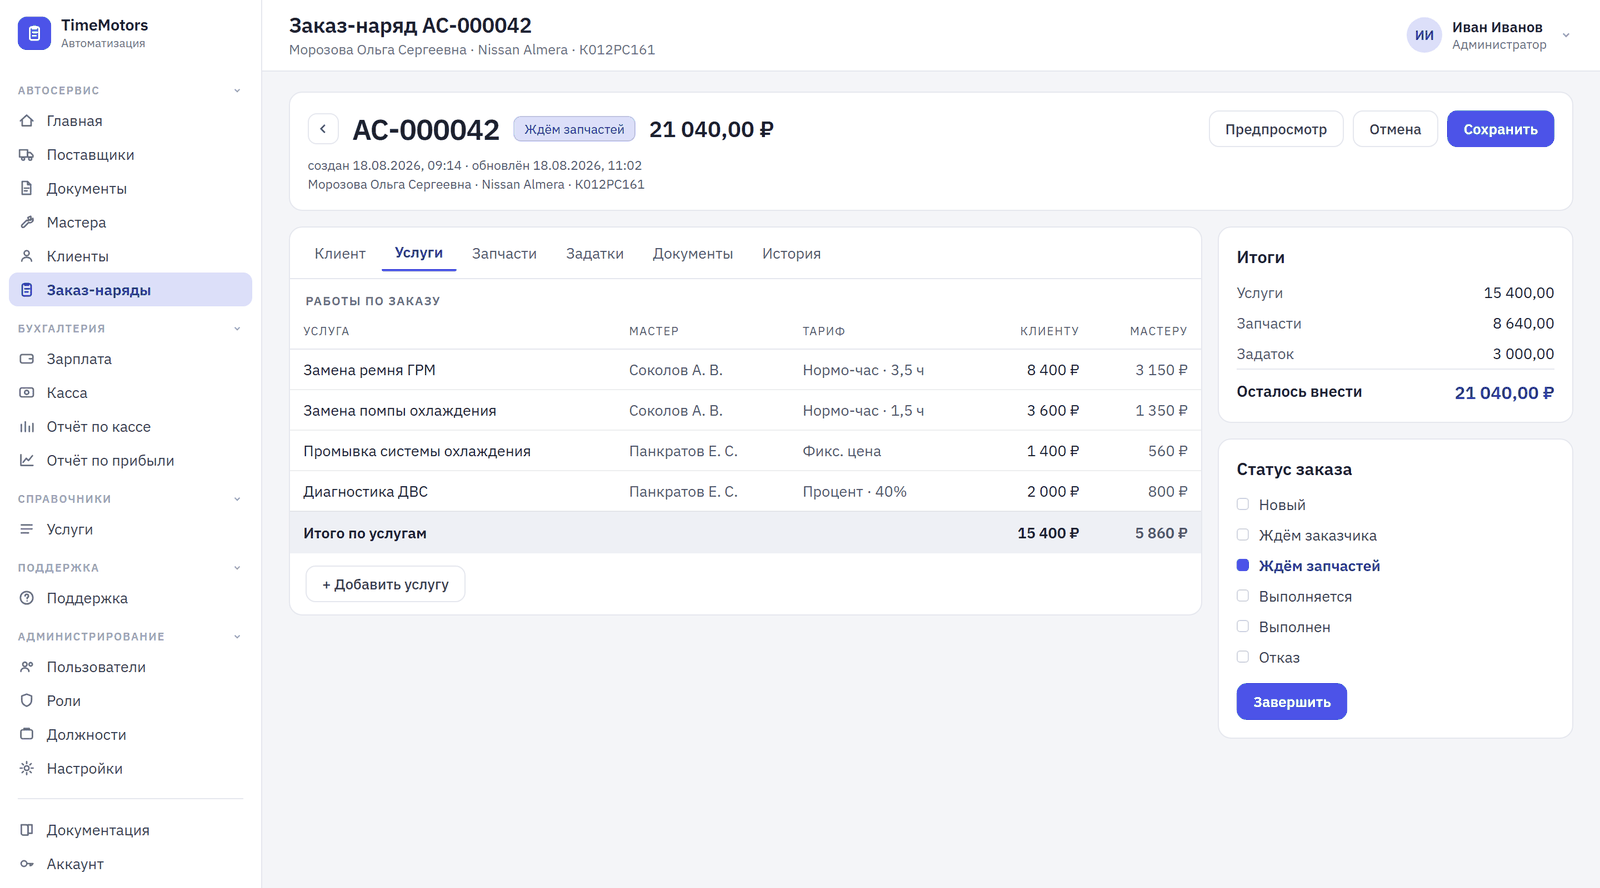Click the book icon for Документация
1600x888 pixels.
point(27,831)
